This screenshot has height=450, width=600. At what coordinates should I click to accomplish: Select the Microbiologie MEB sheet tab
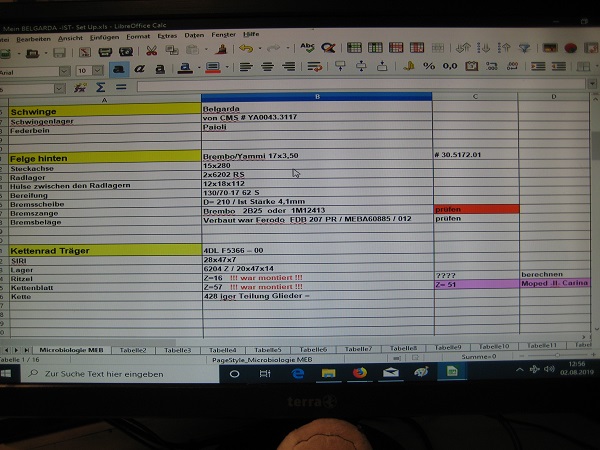coord(71,350)
